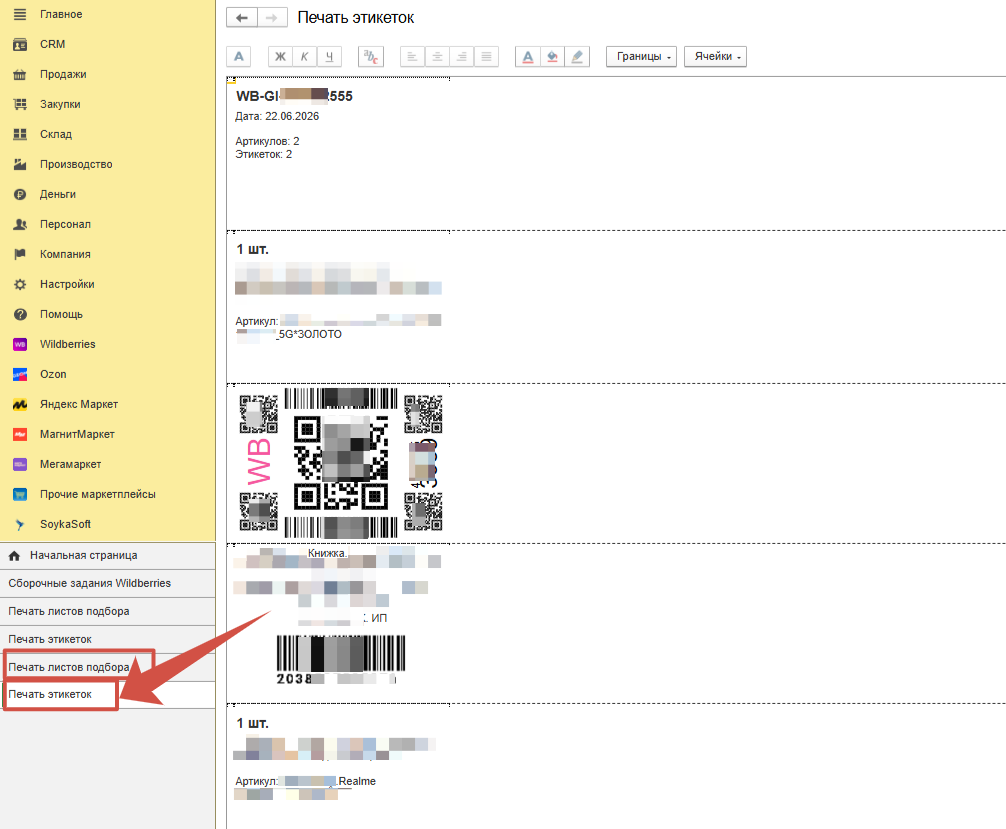This screenshot has height=829, width=1006.
Task: Align cell text to the right
Action: pyautogui.click(x=461, y=56)
